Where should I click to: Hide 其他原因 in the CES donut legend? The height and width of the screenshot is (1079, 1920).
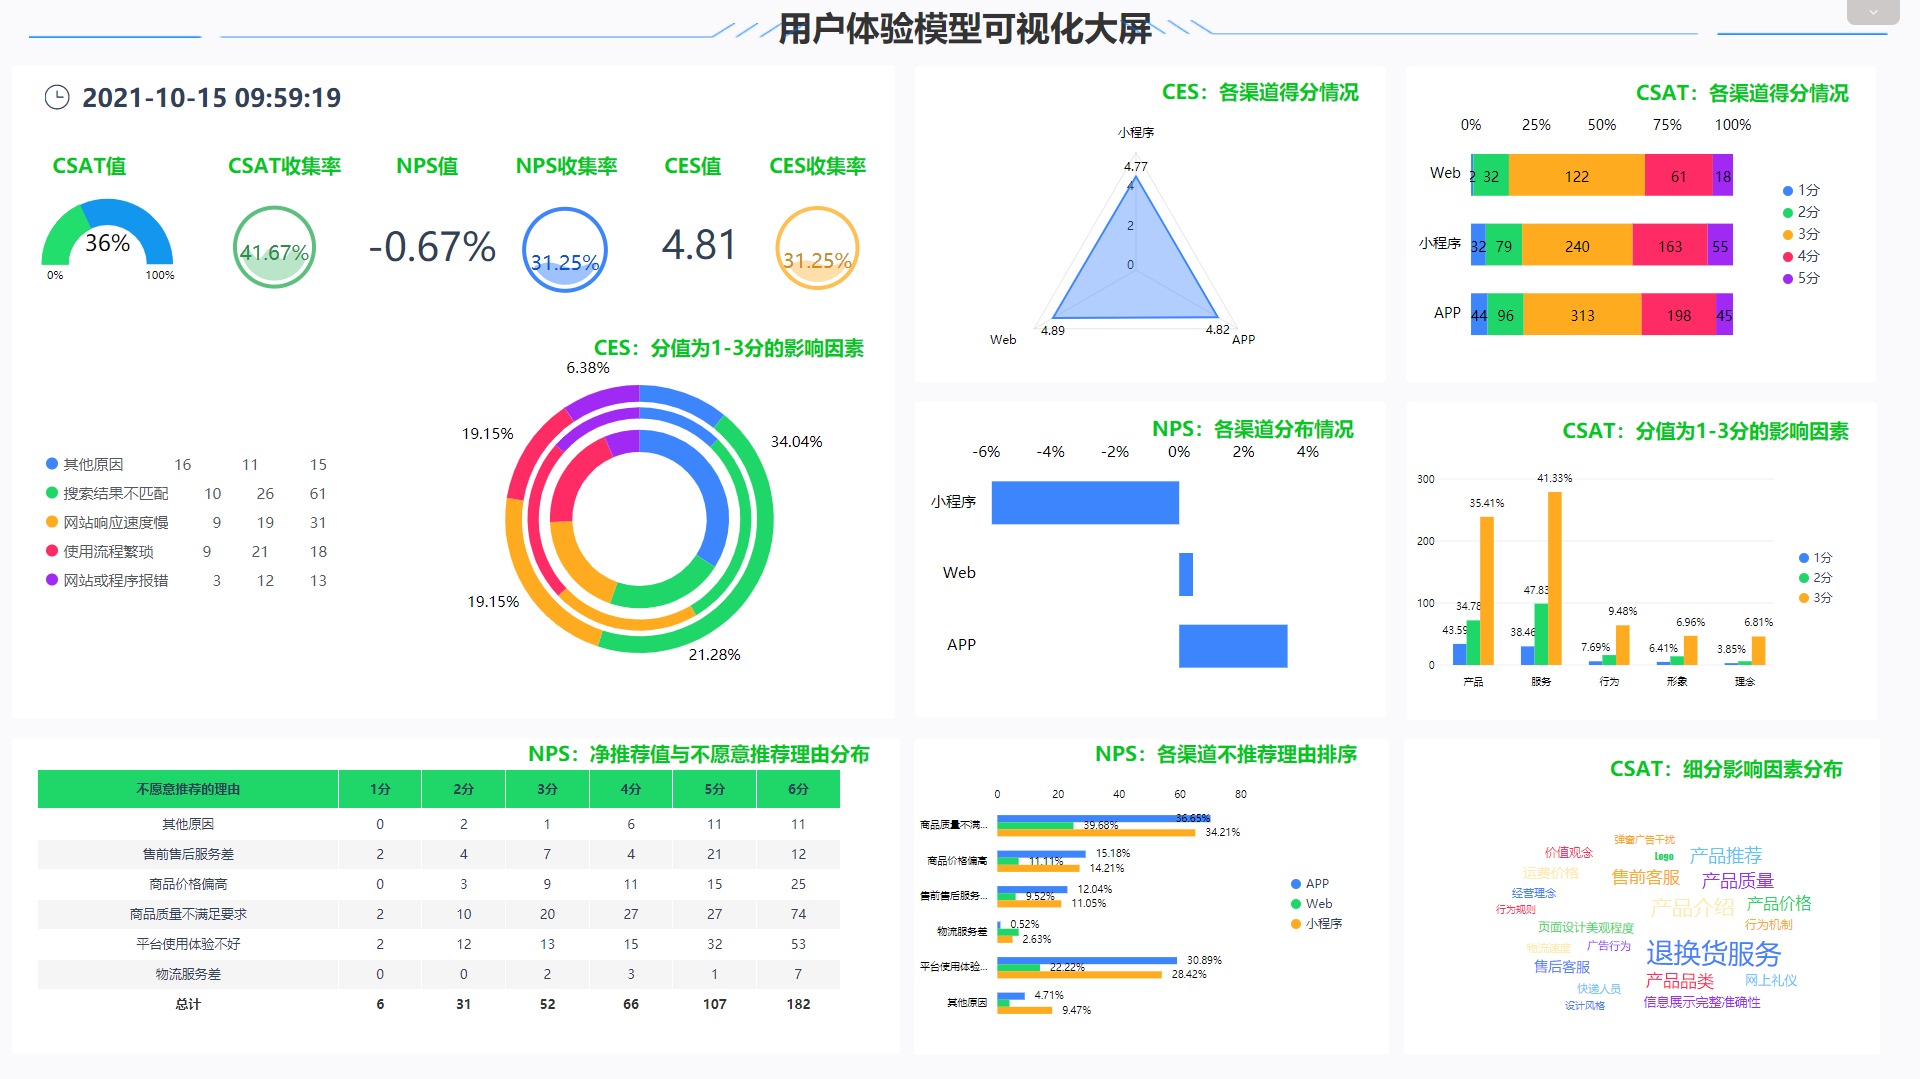95,463
